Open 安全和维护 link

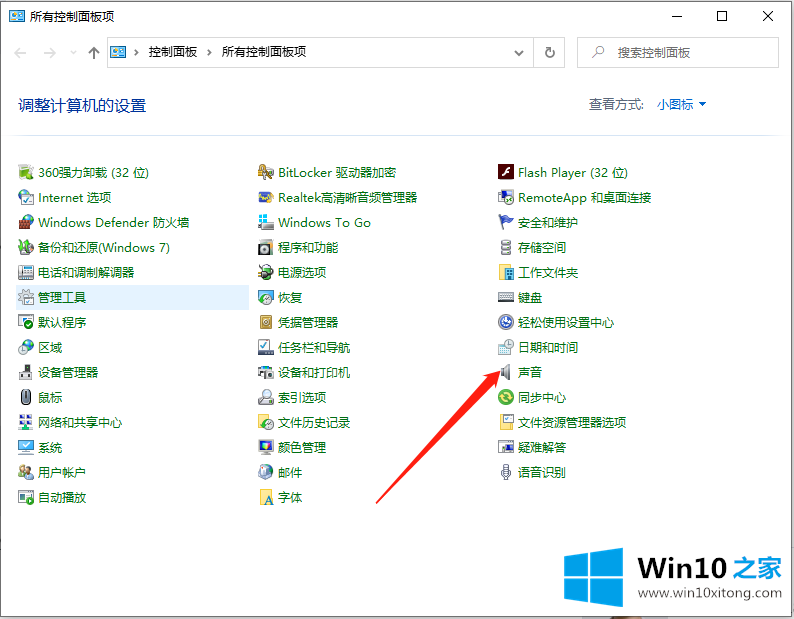coord(548,222)
